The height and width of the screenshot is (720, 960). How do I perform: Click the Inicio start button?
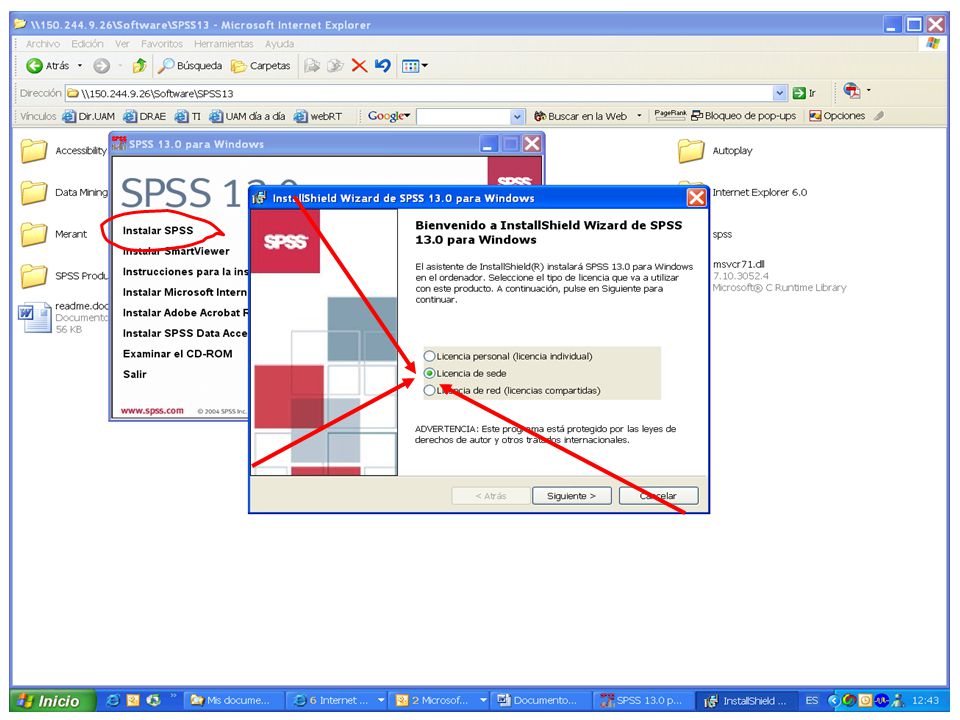(x=52, y=700)
